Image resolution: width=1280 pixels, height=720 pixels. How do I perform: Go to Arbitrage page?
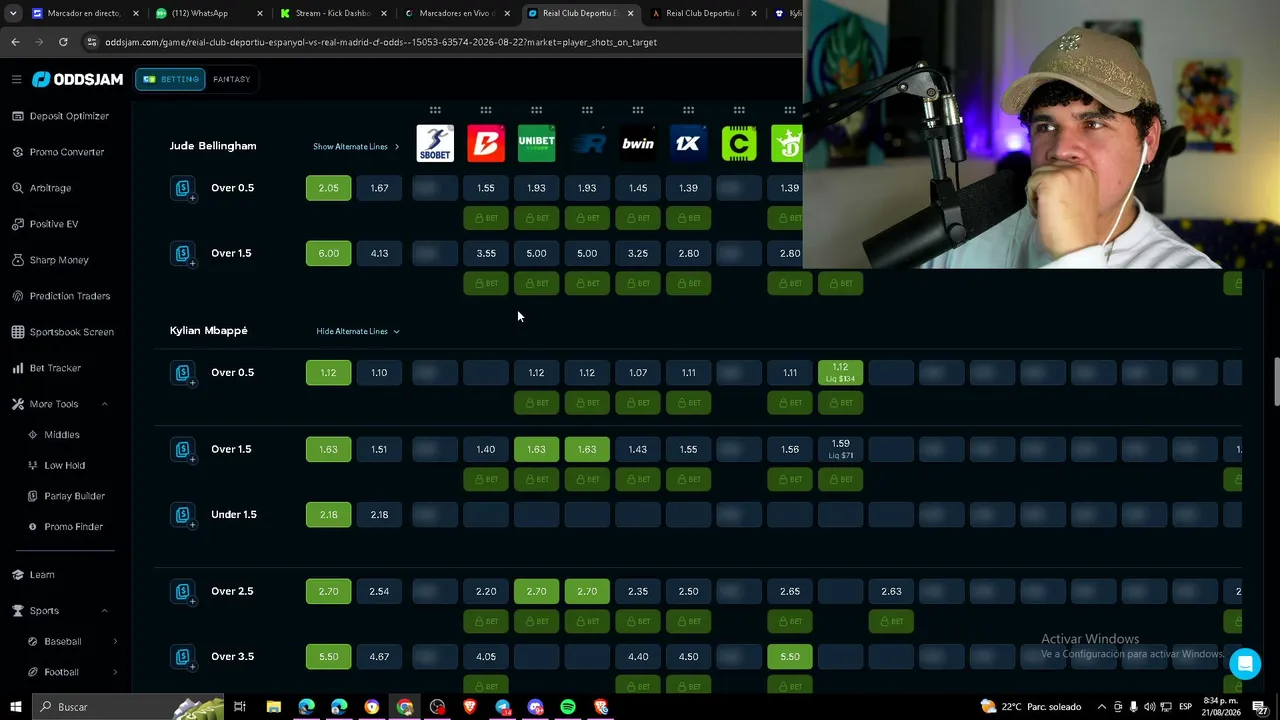(x=41, y=188)
